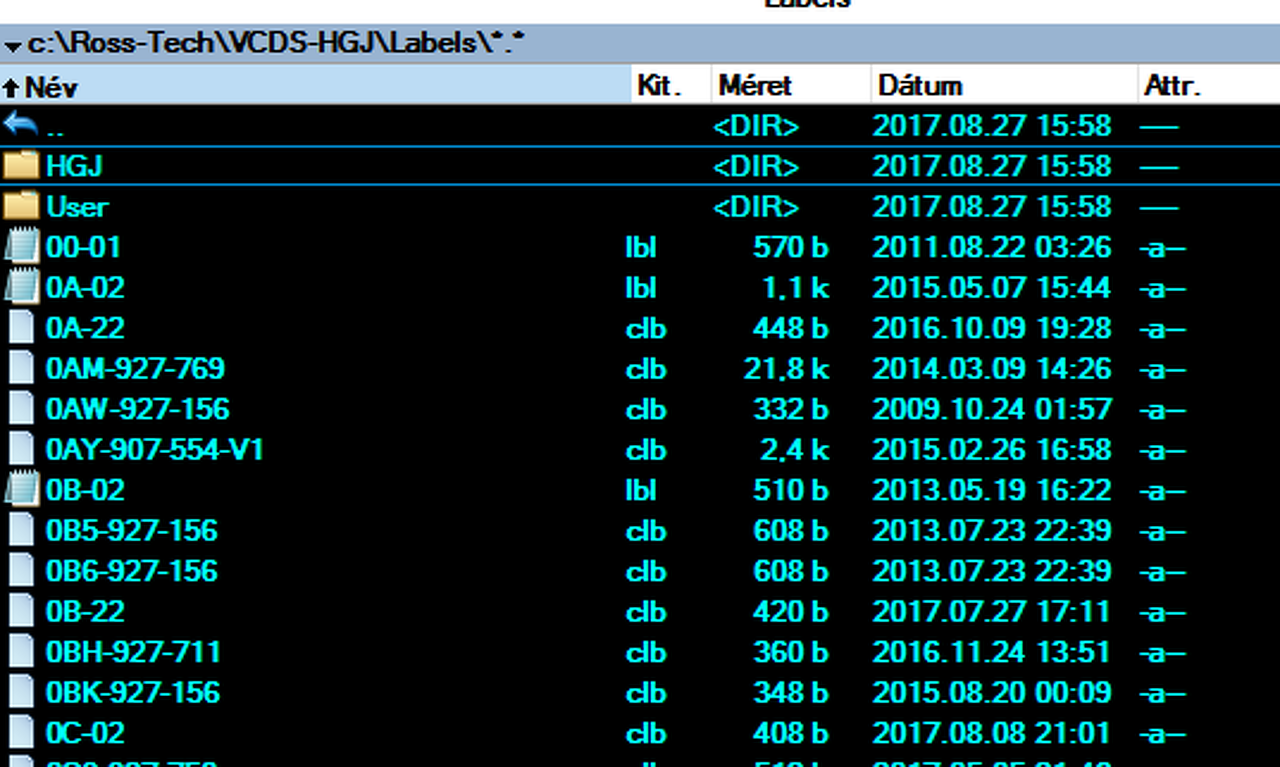
Task: Click the size value 570 b
Action: (x=790, y=247)
